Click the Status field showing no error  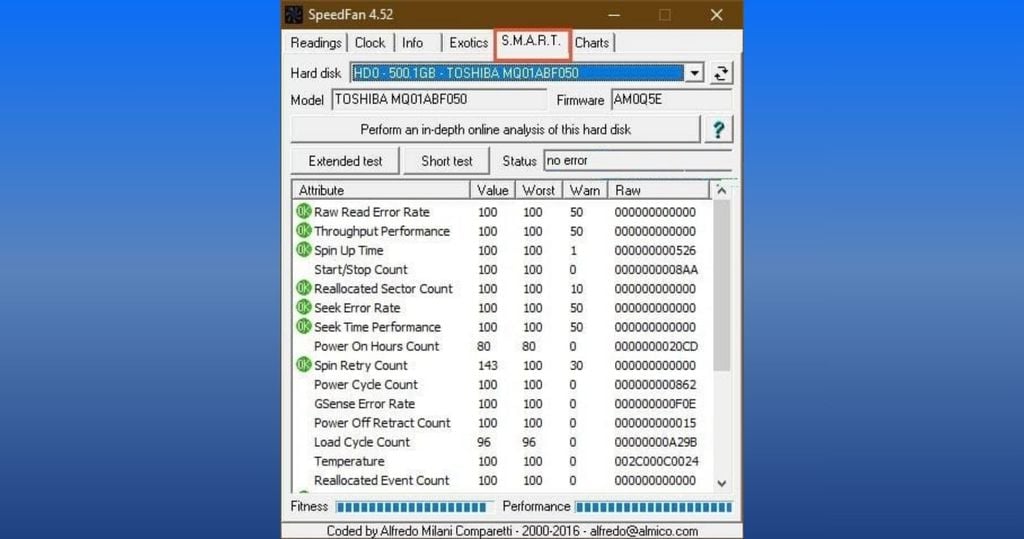[637, 161]
